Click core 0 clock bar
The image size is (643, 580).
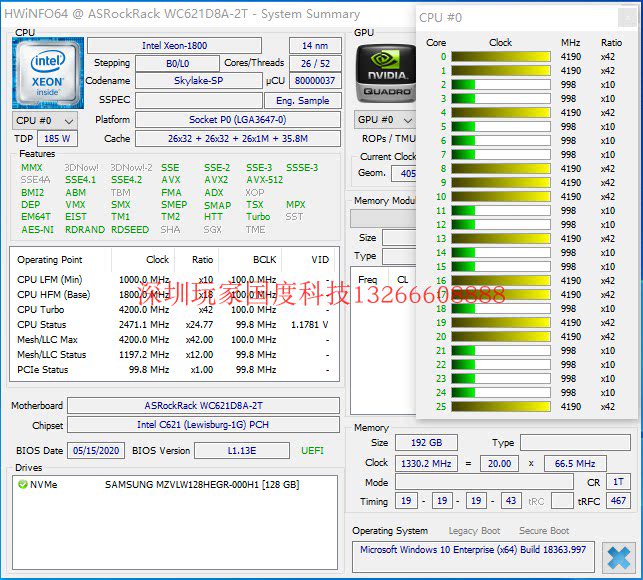(501, 57)
